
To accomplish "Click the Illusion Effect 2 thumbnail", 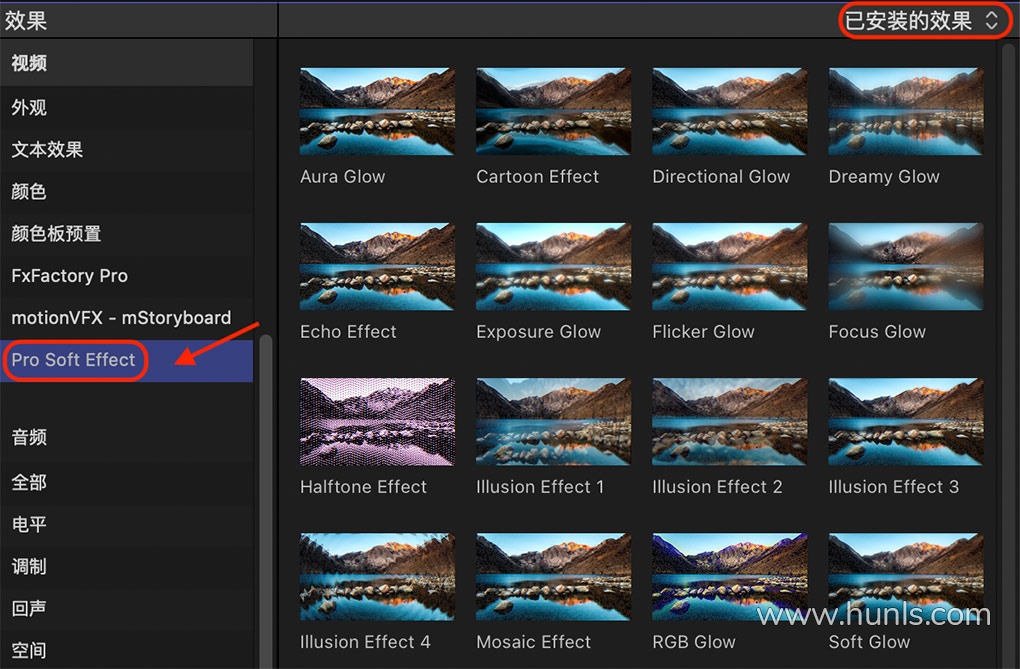I will (730, 422).
